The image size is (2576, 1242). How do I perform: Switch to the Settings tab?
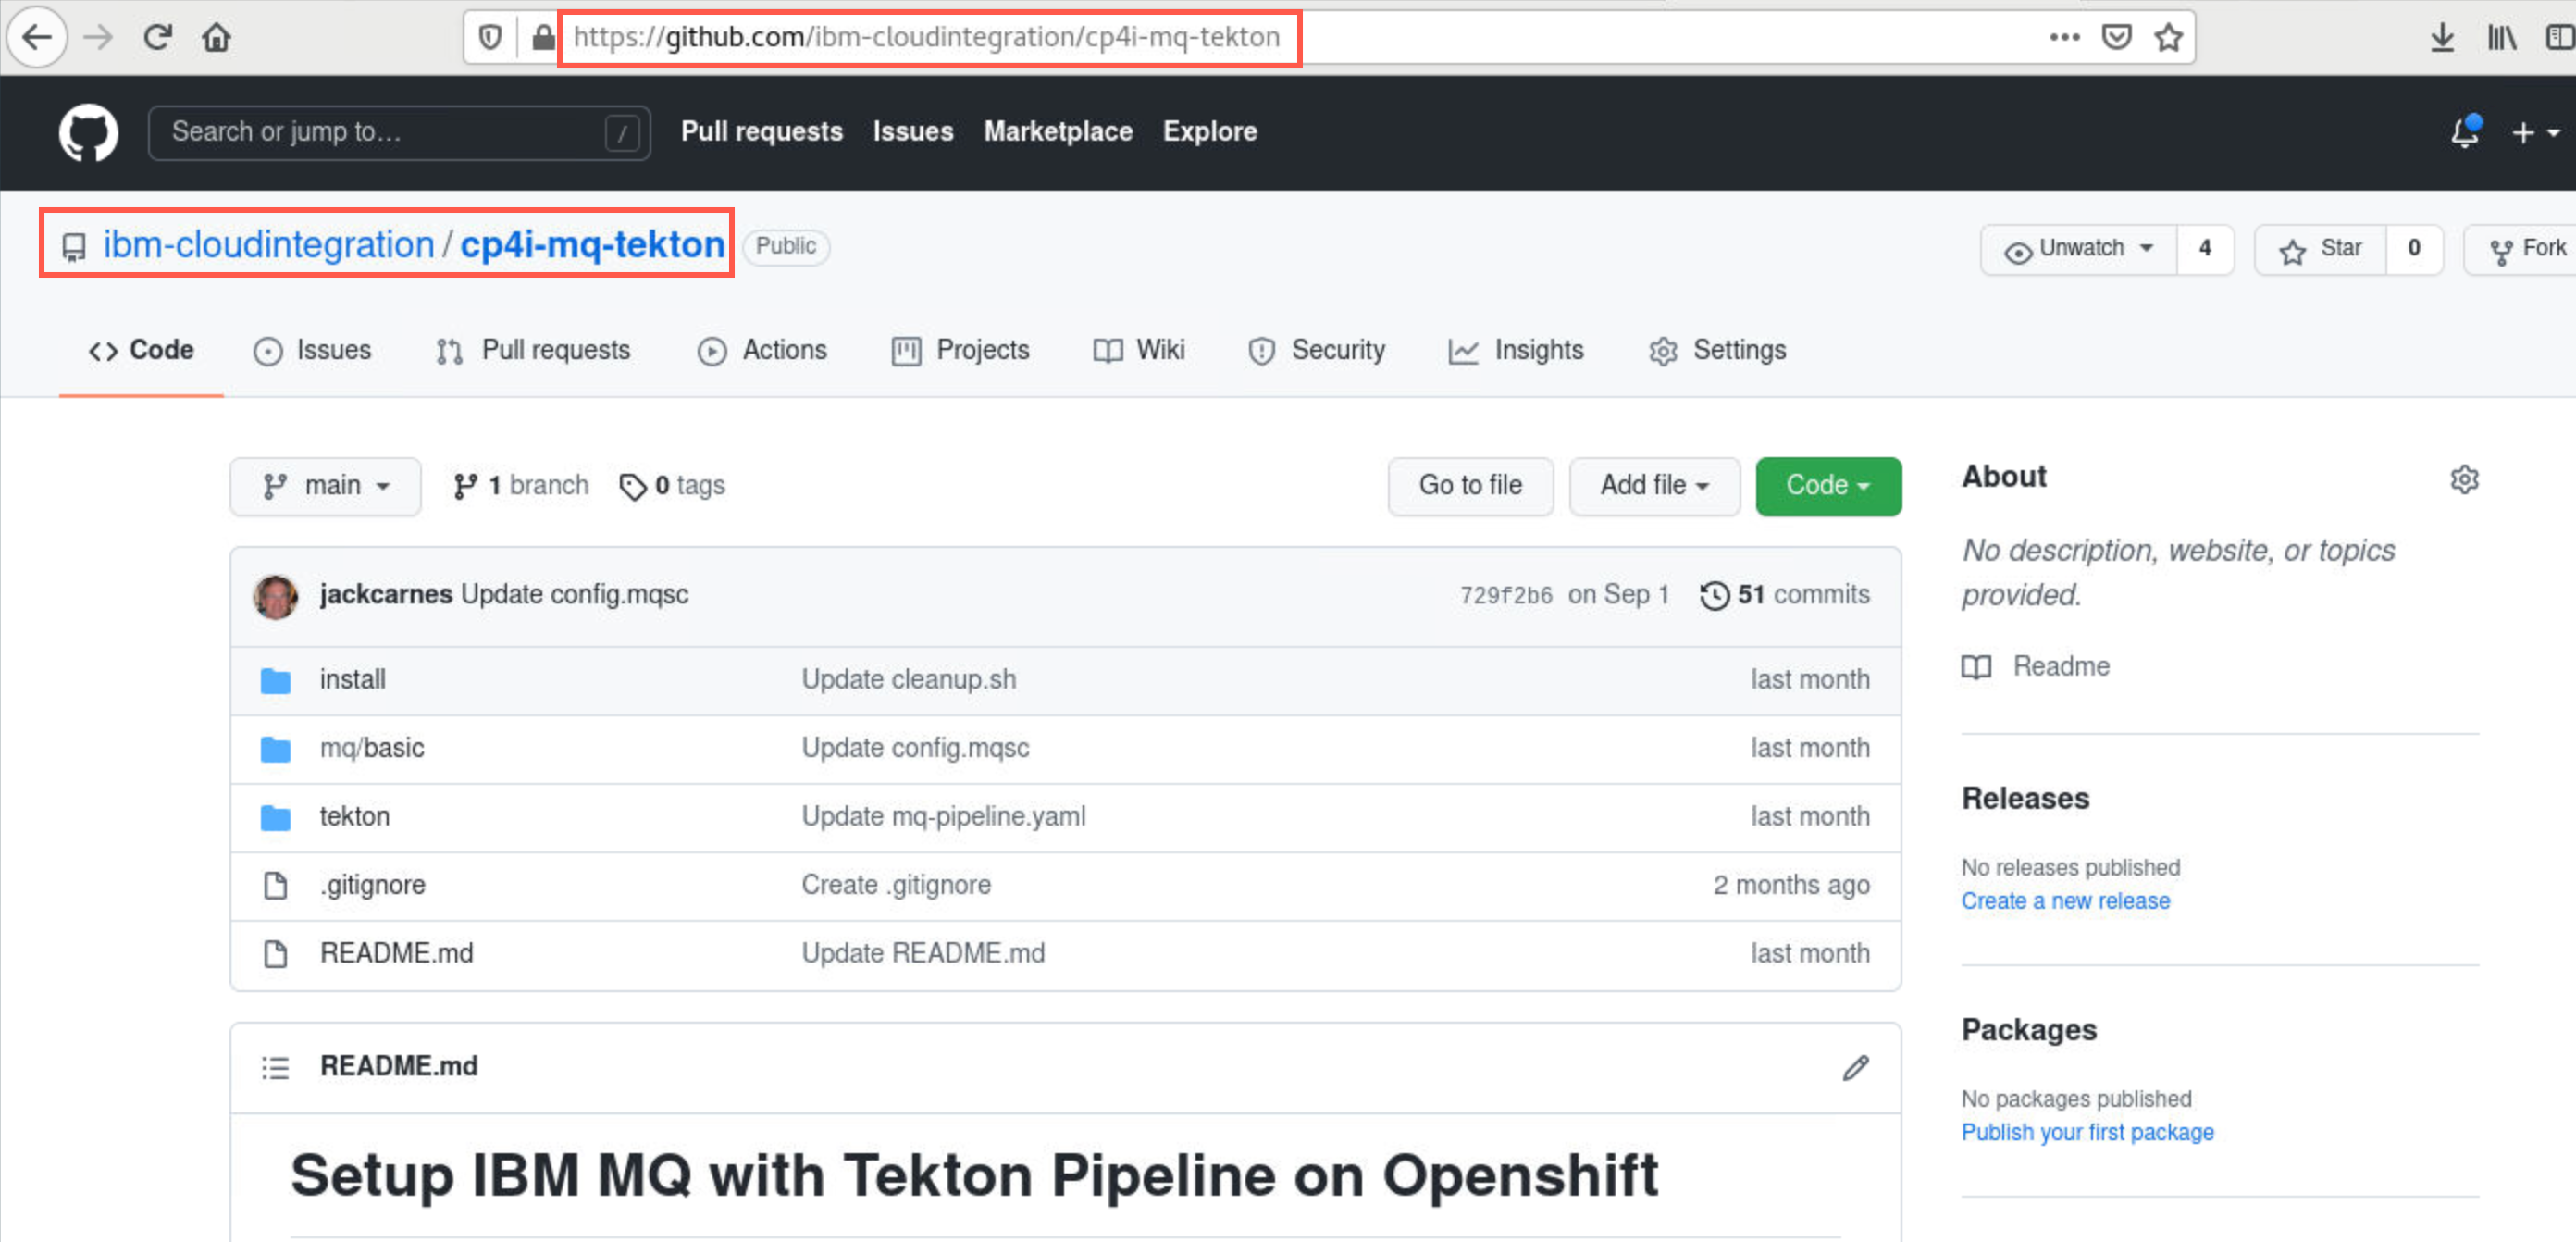pyautogui.click(x=1717, y=350)
